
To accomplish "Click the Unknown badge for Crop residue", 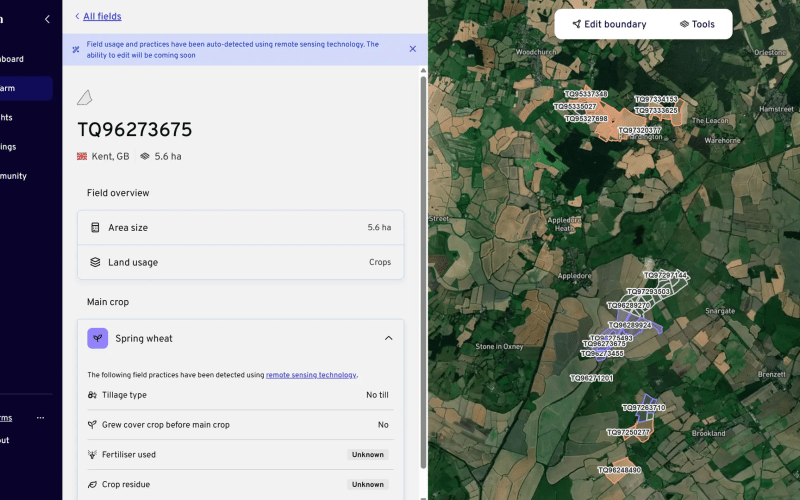I will 368,484.
